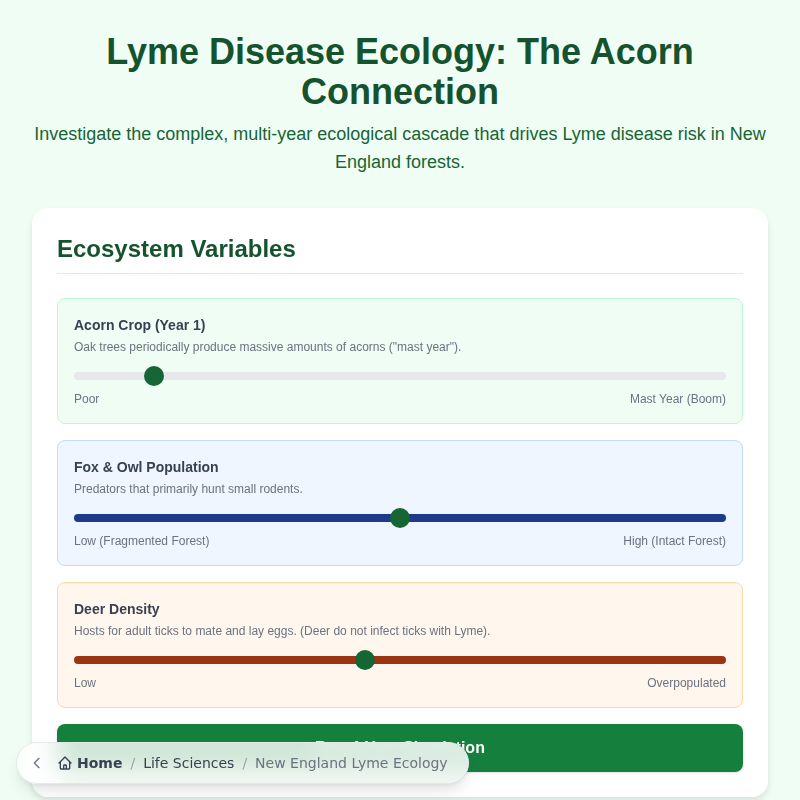The width and height of the screenshot is (800, 800).
Task: Select the Fox & Owl Population card heading
Action: (x=146, y=467)
